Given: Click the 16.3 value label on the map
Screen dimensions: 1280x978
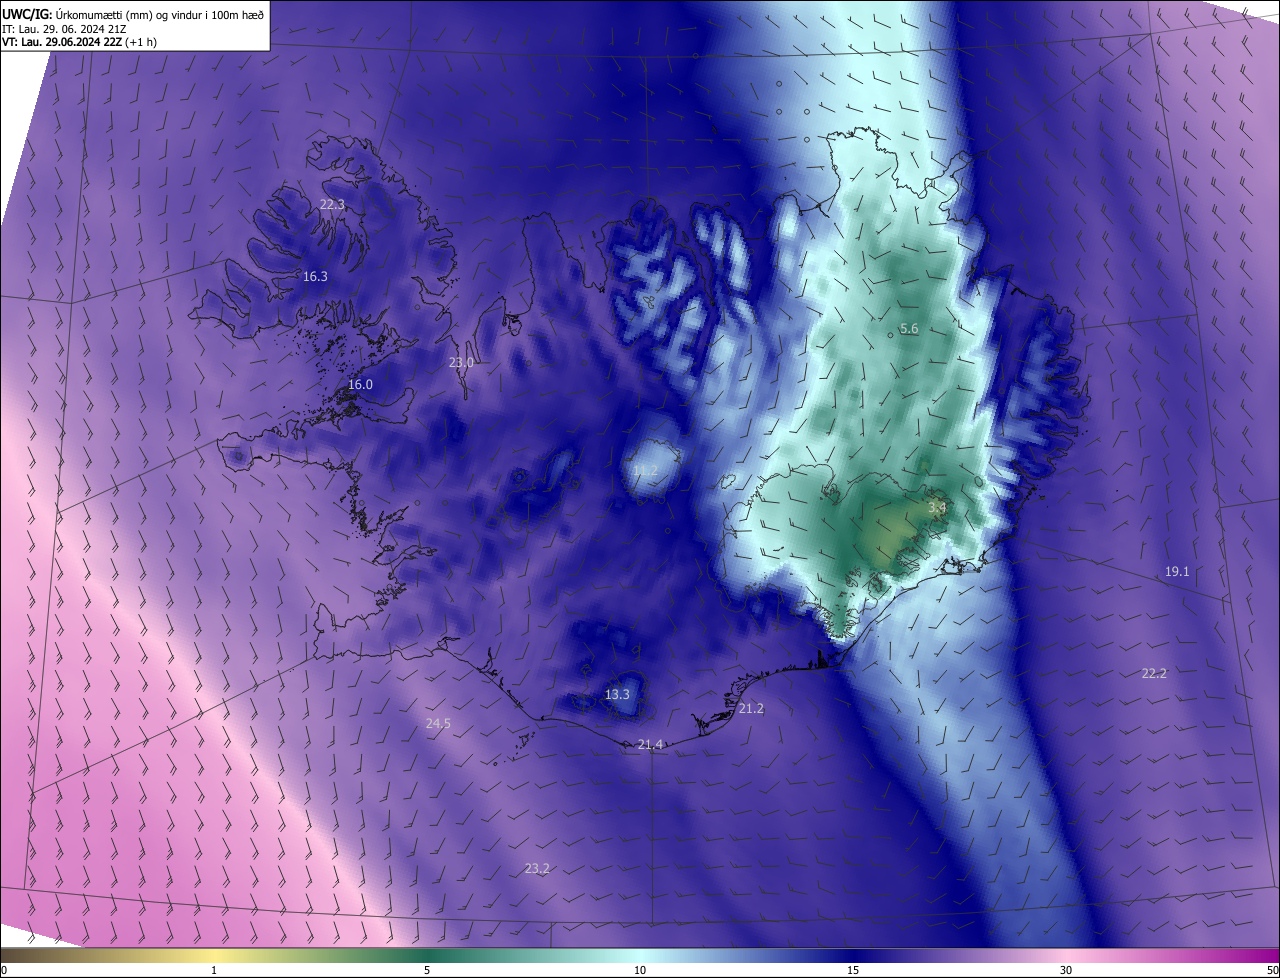Looking at the screenshot, I should coord(315,276).
